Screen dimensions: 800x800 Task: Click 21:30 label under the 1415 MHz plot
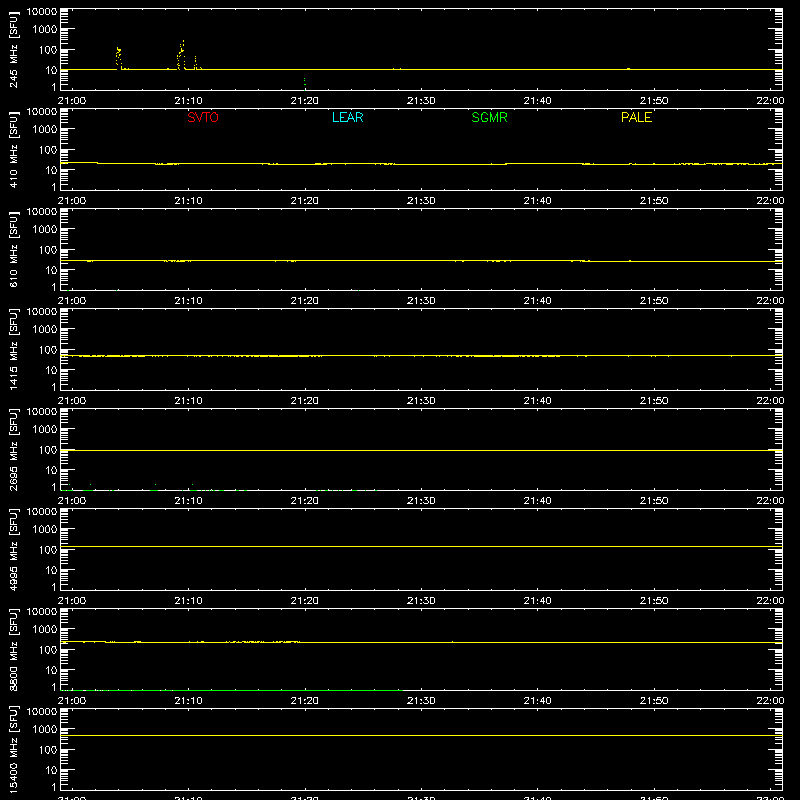coord(421,401)
